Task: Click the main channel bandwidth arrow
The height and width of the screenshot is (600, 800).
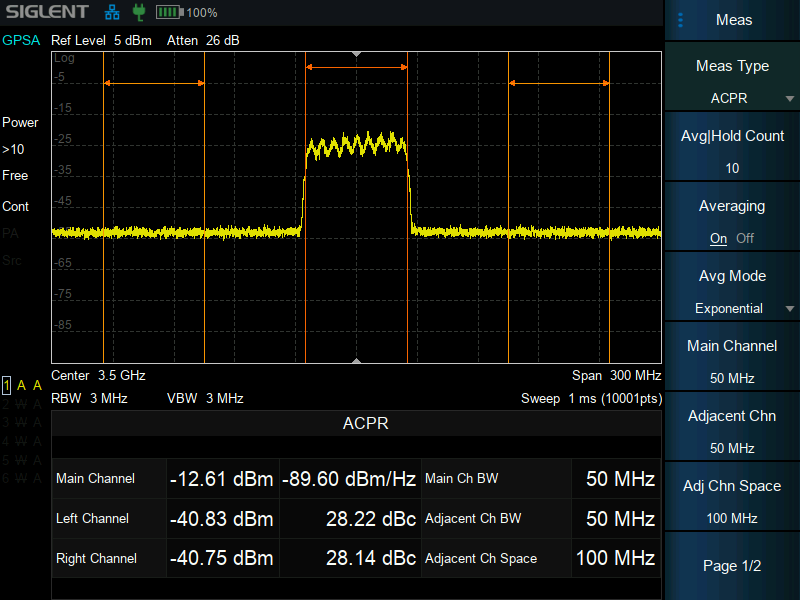Action: tap(357, 67)
